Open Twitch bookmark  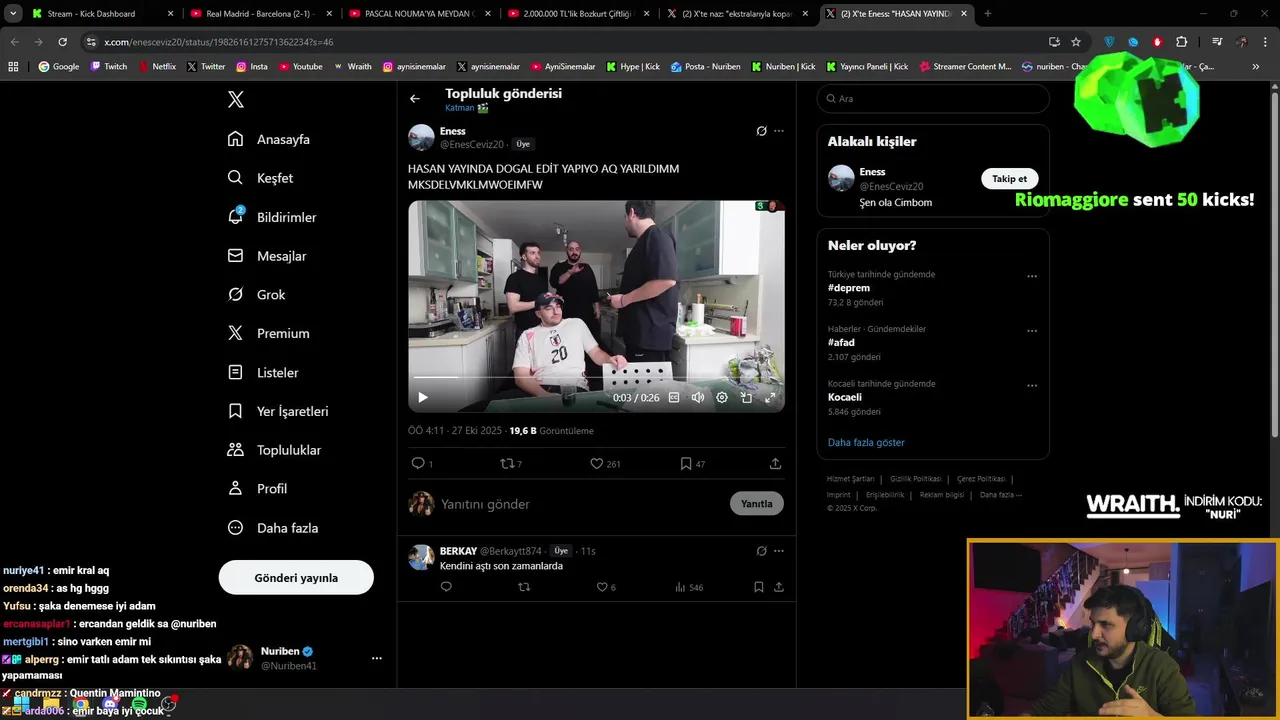(109, 67)
